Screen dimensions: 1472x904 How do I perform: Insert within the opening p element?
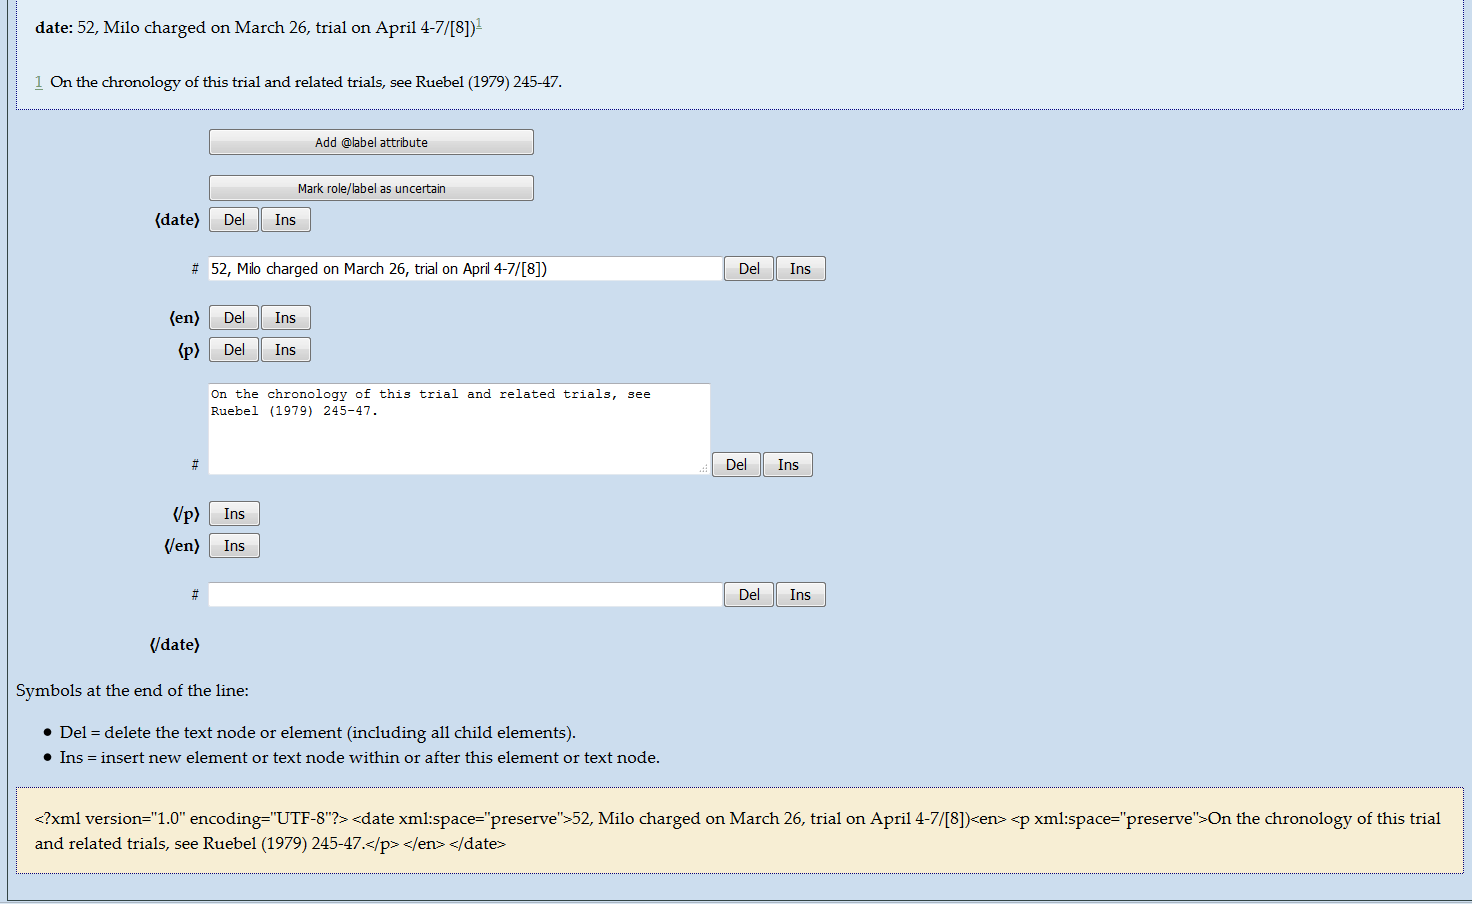[285, 350]
